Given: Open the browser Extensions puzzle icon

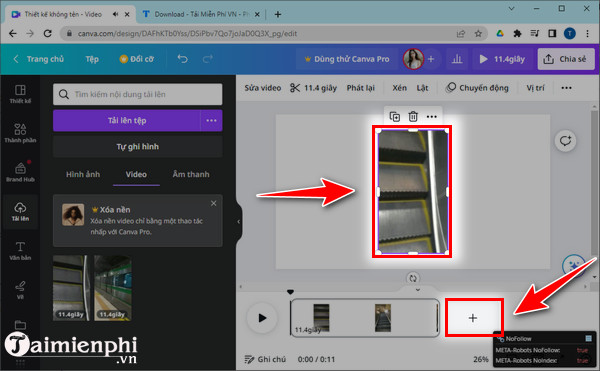Looking at the screenshot, I should (517, 34).
